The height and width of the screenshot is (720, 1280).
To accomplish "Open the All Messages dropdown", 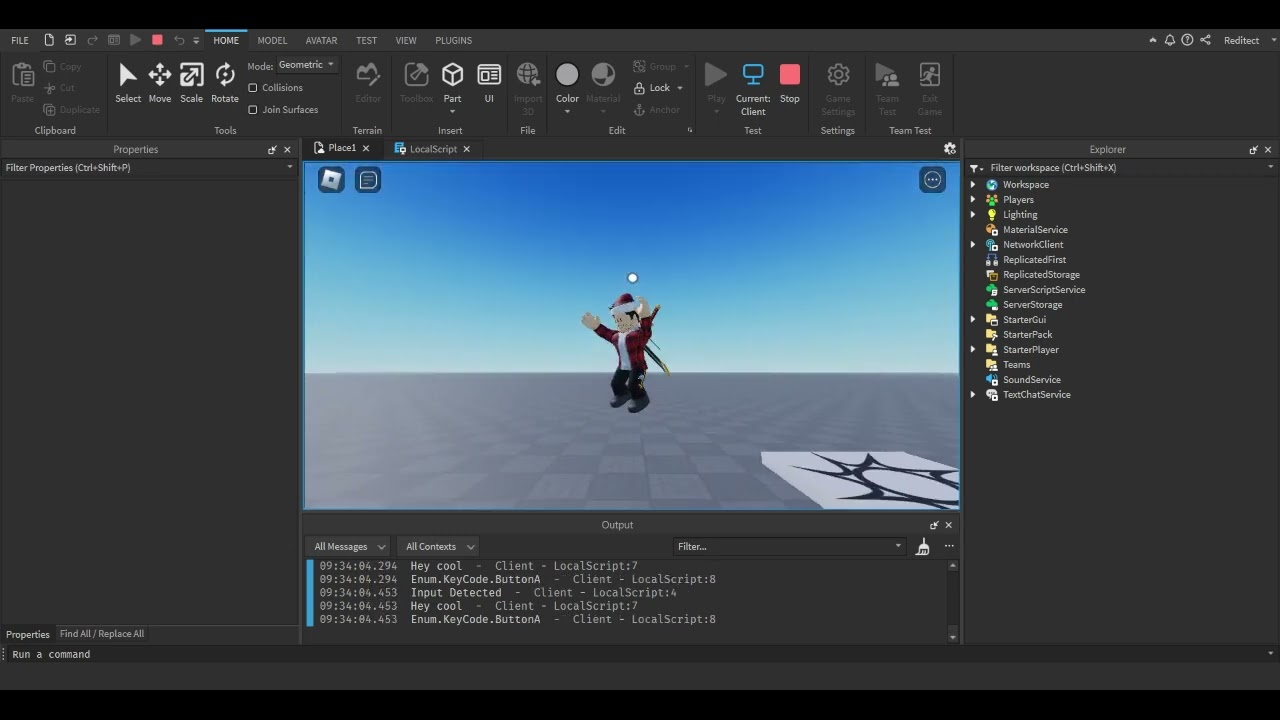I will (349, 547).
